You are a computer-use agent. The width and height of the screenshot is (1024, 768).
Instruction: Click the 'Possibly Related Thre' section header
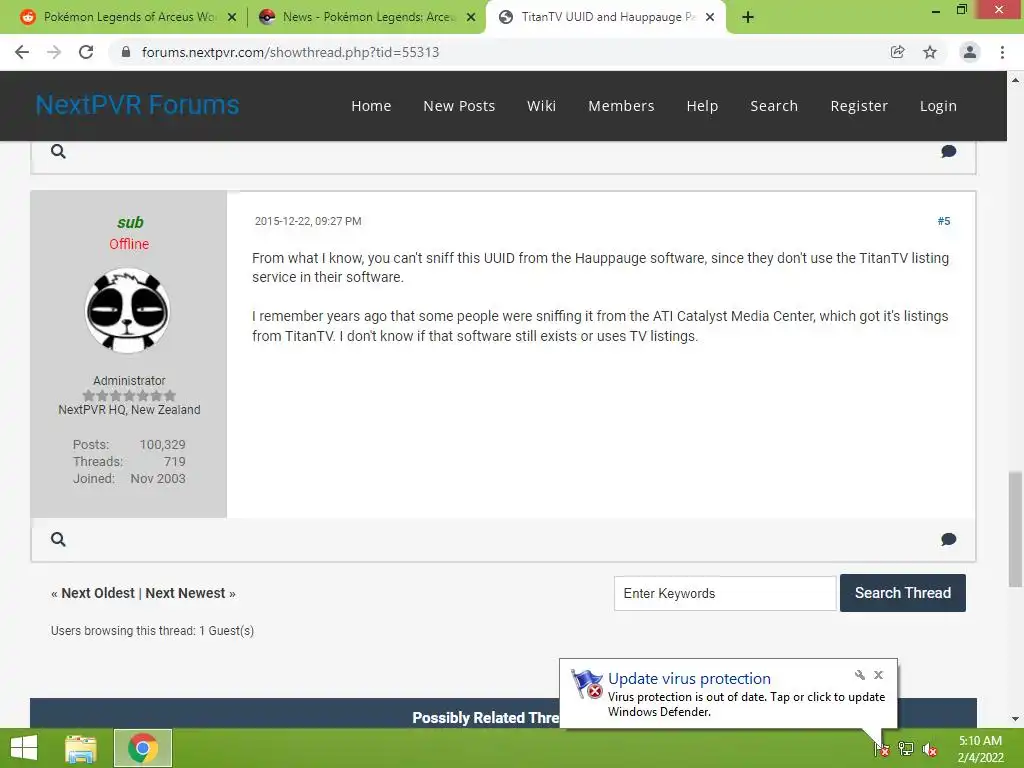pos(485,718)
